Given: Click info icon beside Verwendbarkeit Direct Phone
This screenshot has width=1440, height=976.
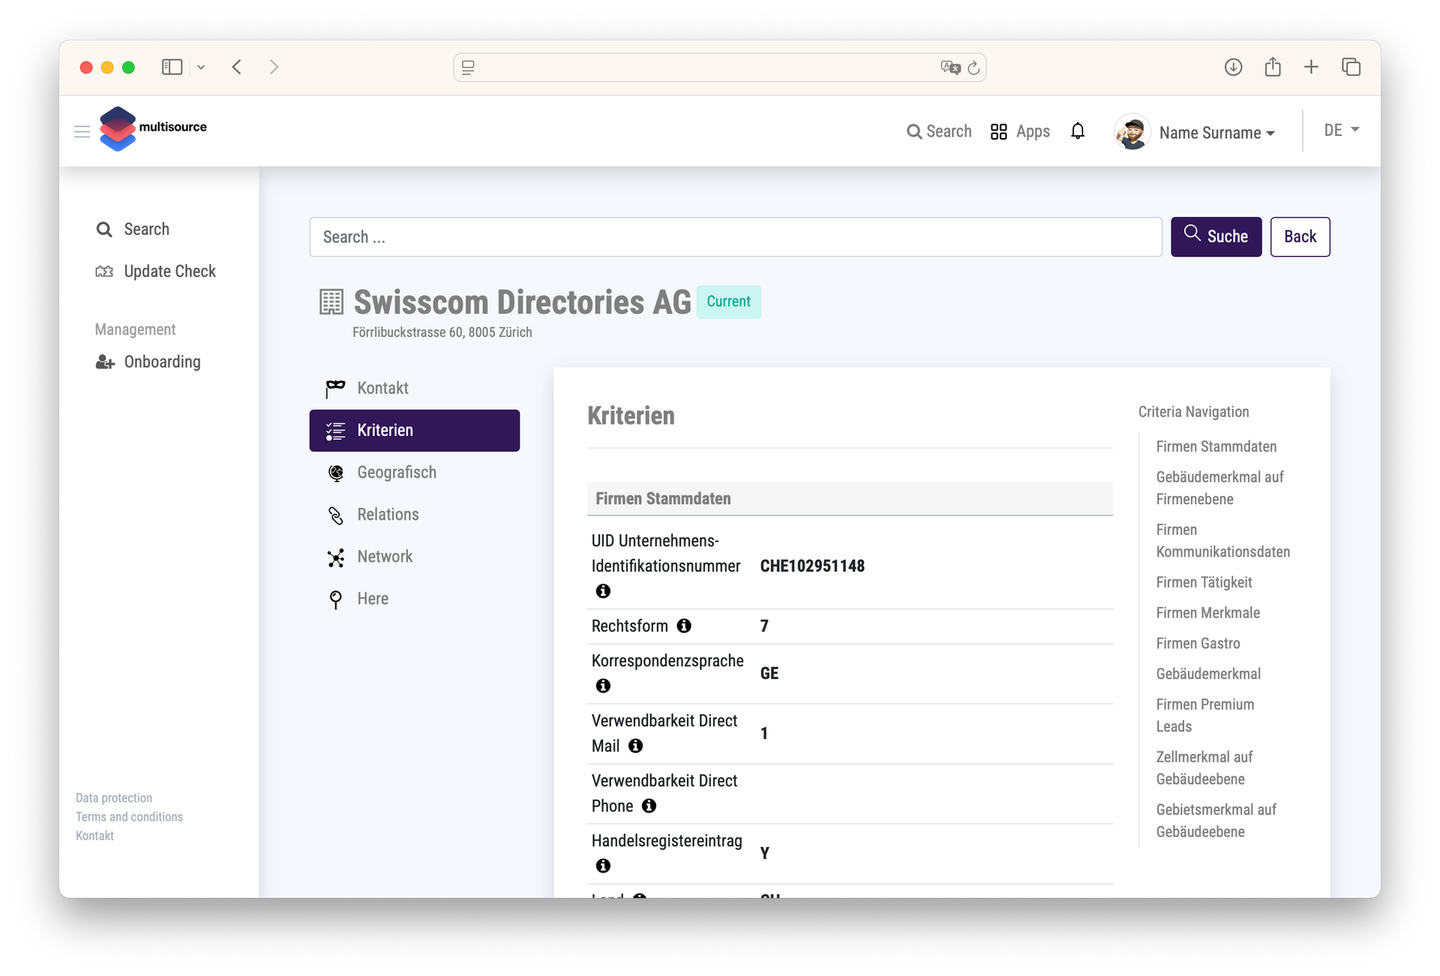Looking at the screenshot, I should (649, 806).
